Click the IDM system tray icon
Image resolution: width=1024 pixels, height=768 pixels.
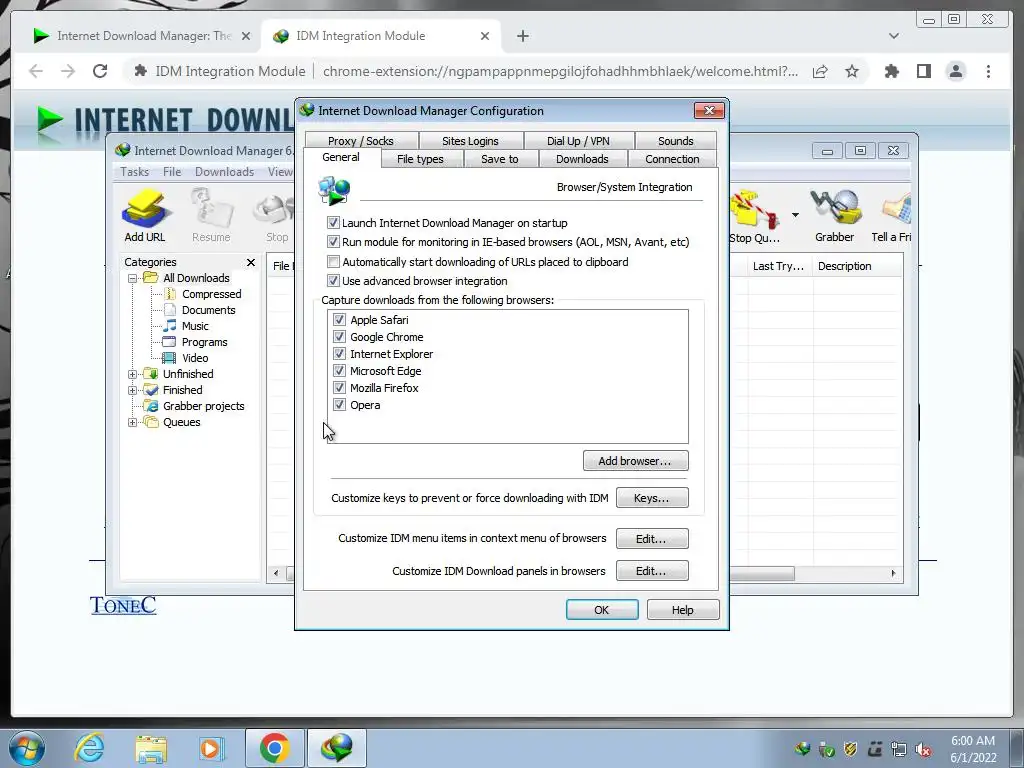click(x=802, y=749)
